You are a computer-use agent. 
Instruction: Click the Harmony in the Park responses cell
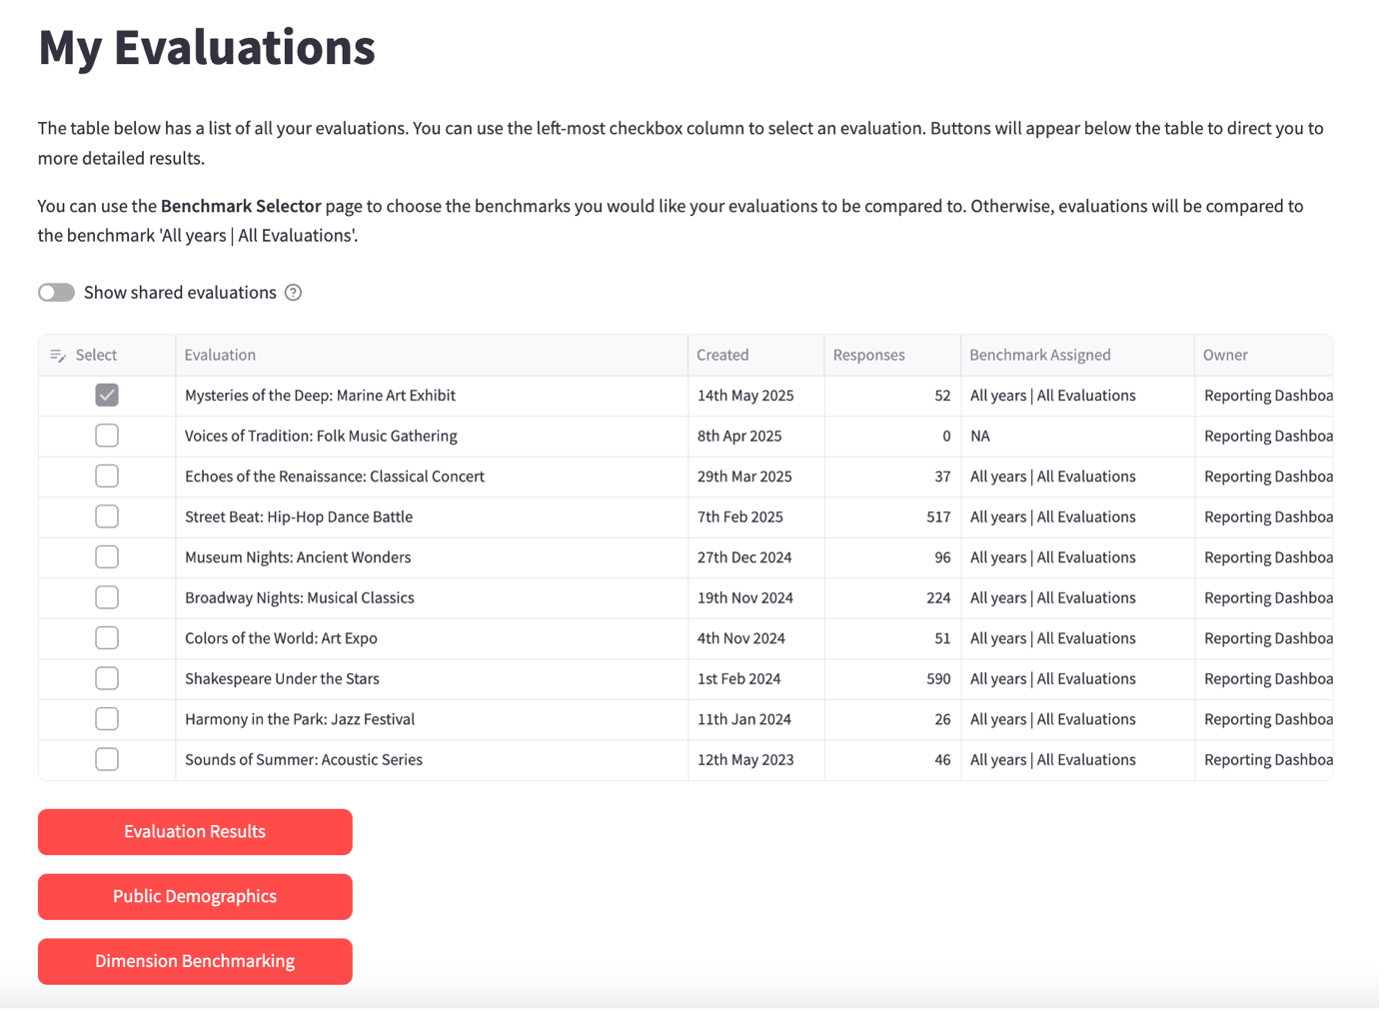click(x=892, y=719)
